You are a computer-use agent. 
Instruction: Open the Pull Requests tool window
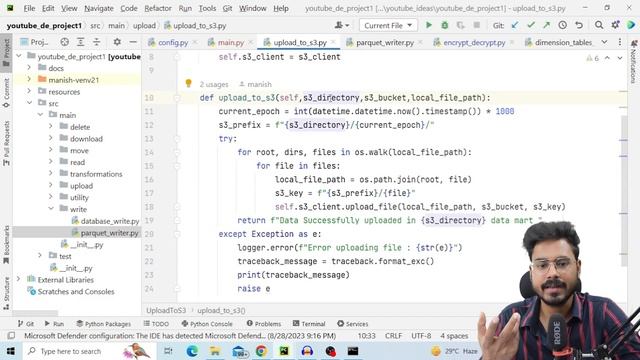click(6, 143)
